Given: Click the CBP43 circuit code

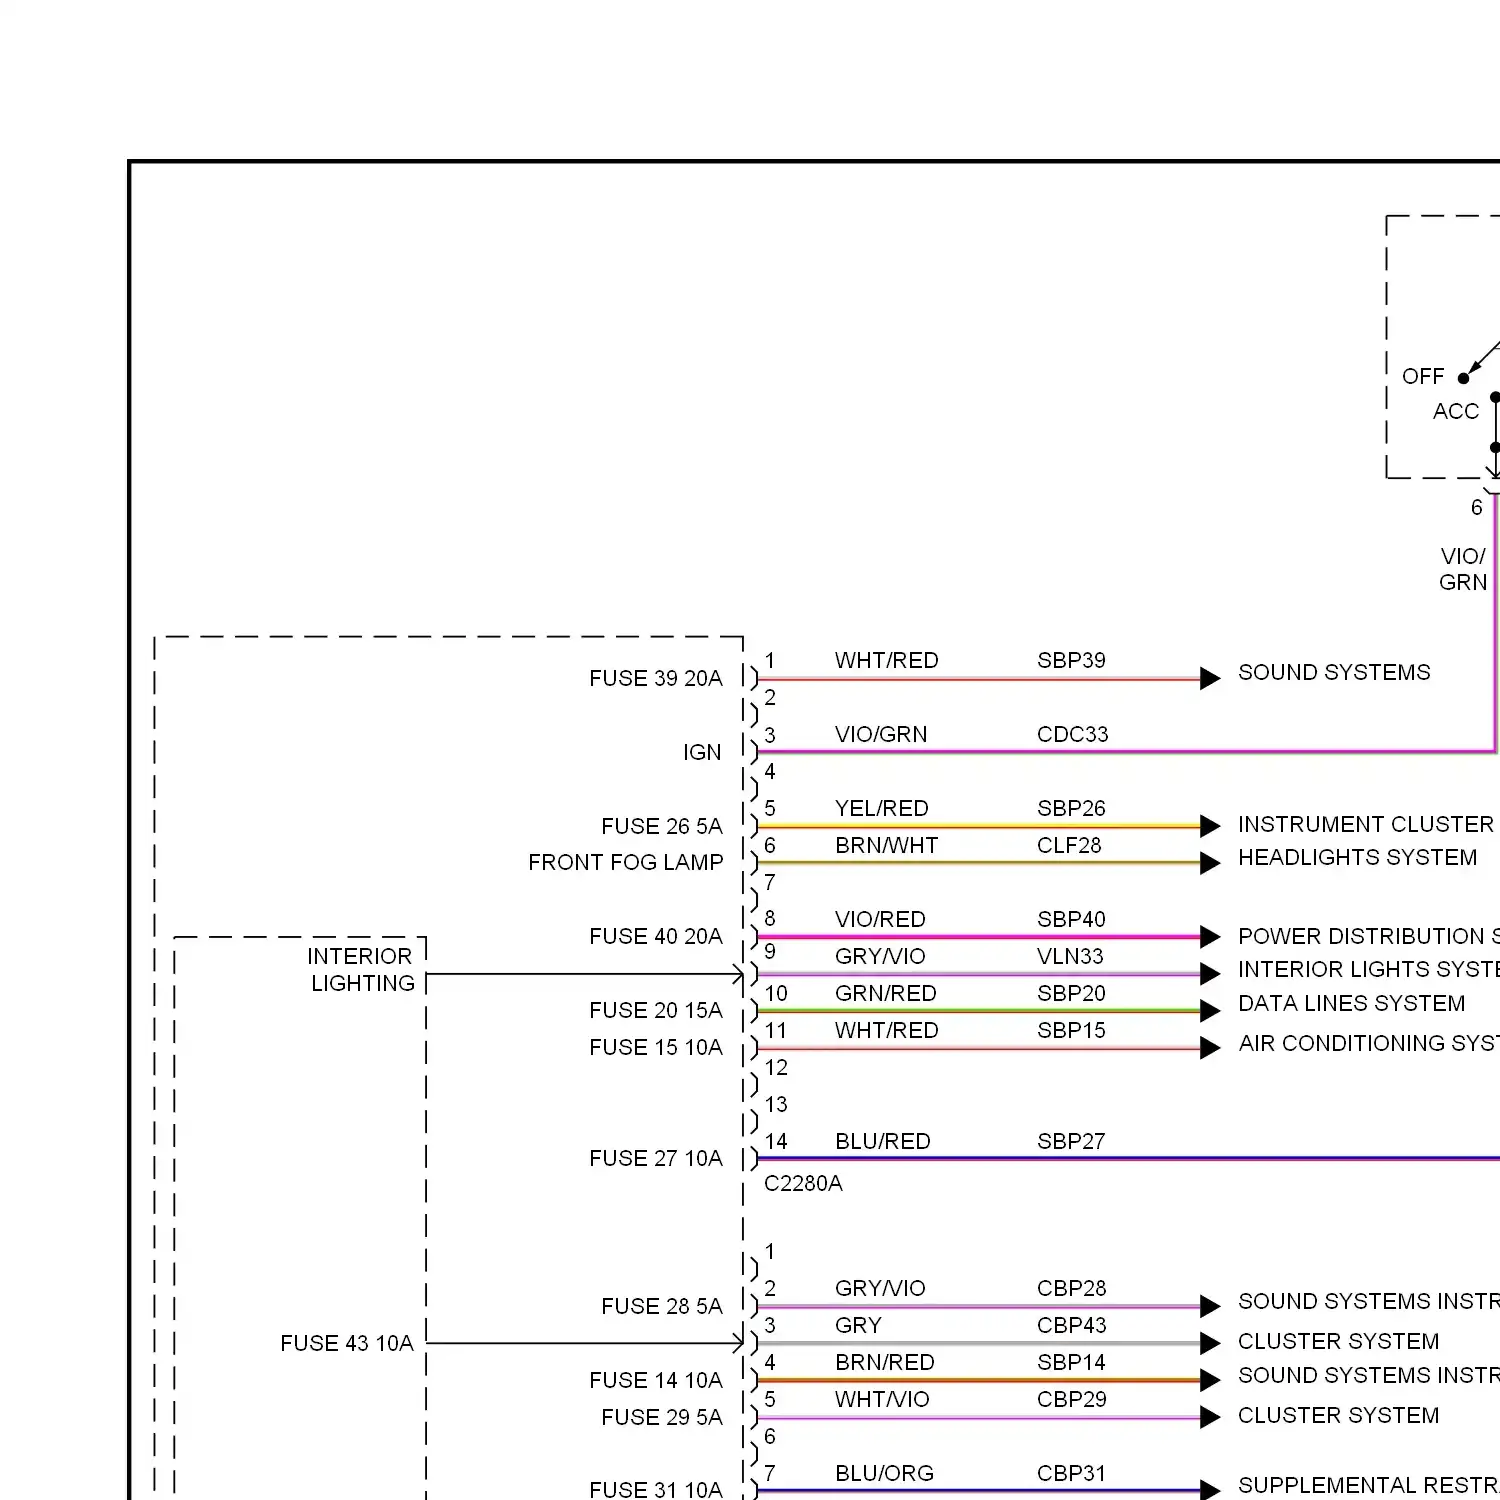Looking at the screenshot, I should pyautogui.click(x=1071, y=1325).
